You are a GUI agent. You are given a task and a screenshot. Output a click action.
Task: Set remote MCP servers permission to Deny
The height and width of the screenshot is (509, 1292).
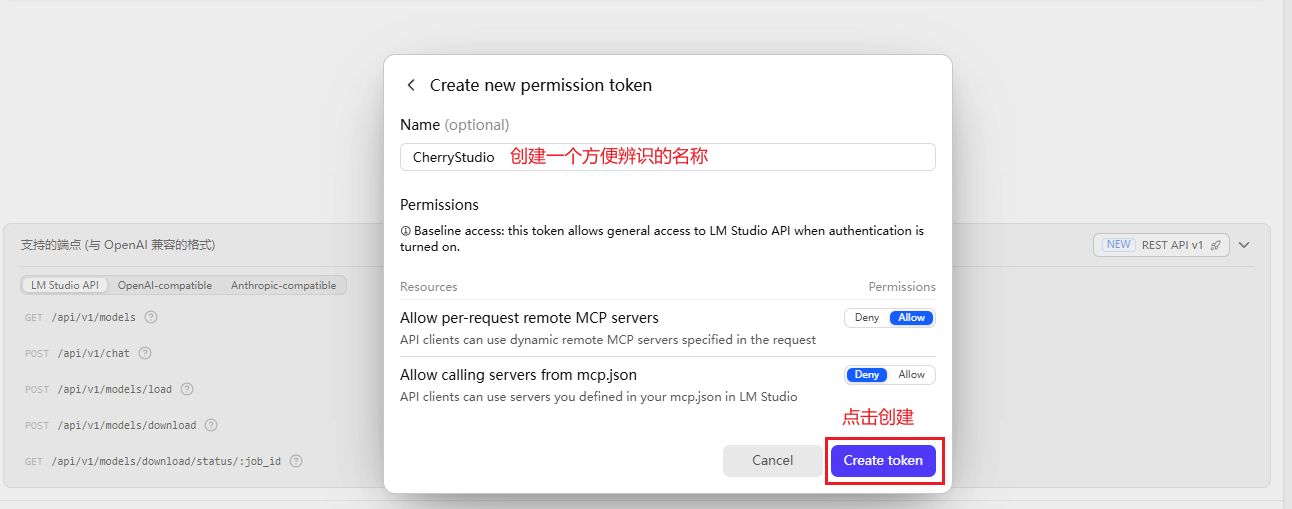(x=867, y=318)
